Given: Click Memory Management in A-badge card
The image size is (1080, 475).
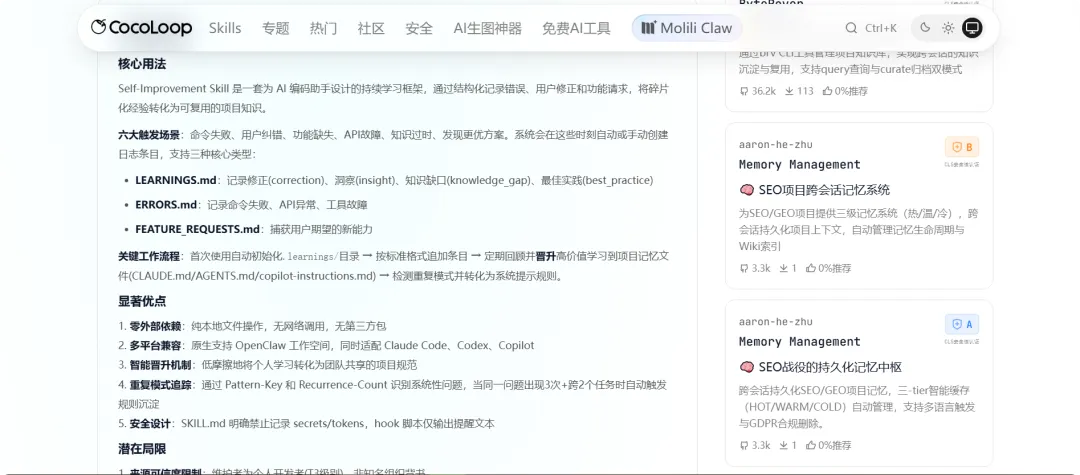Looking at the screenshot, I should click(x=800, y=341).
